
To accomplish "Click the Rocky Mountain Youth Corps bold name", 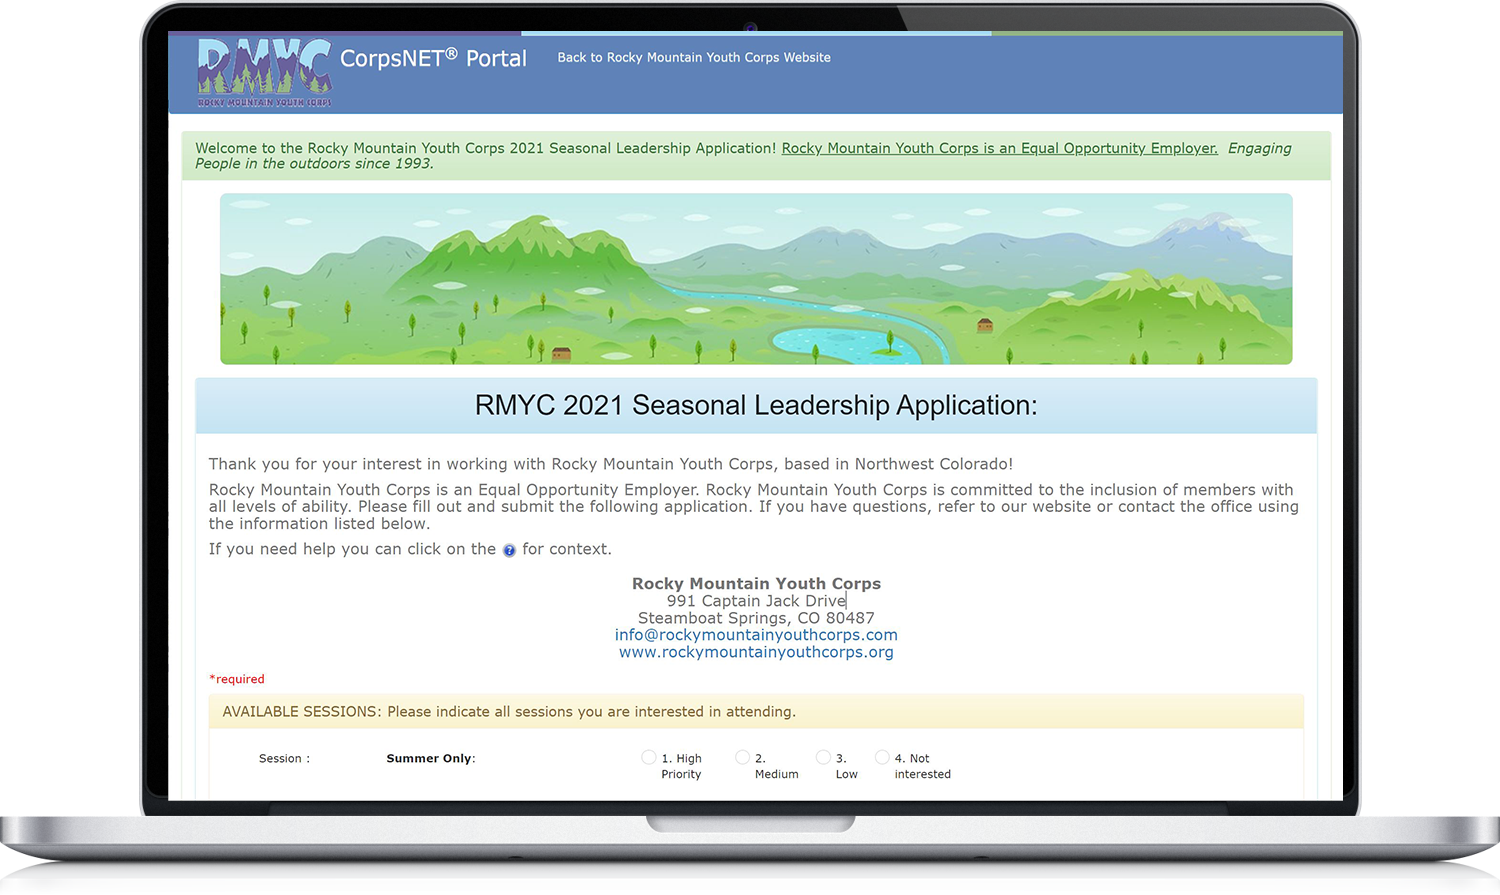I will [x=756, y=584].
